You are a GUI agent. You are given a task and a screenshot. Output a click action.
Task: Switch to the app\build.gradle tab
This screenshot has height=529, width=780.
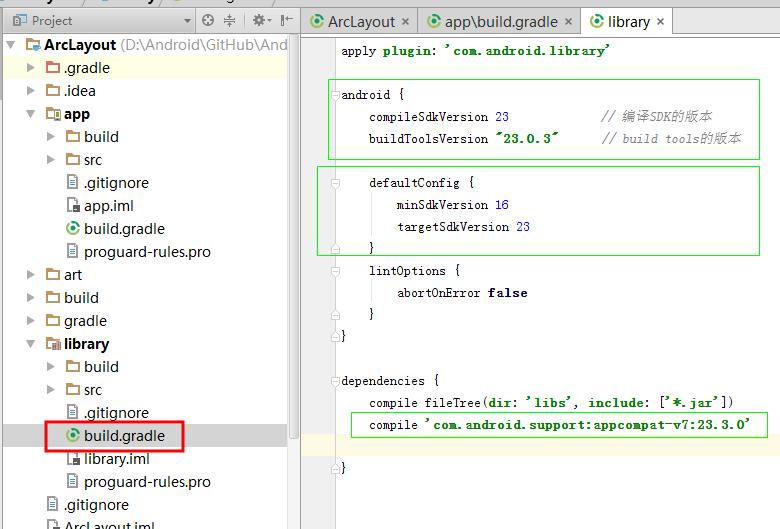pos(501,22)
